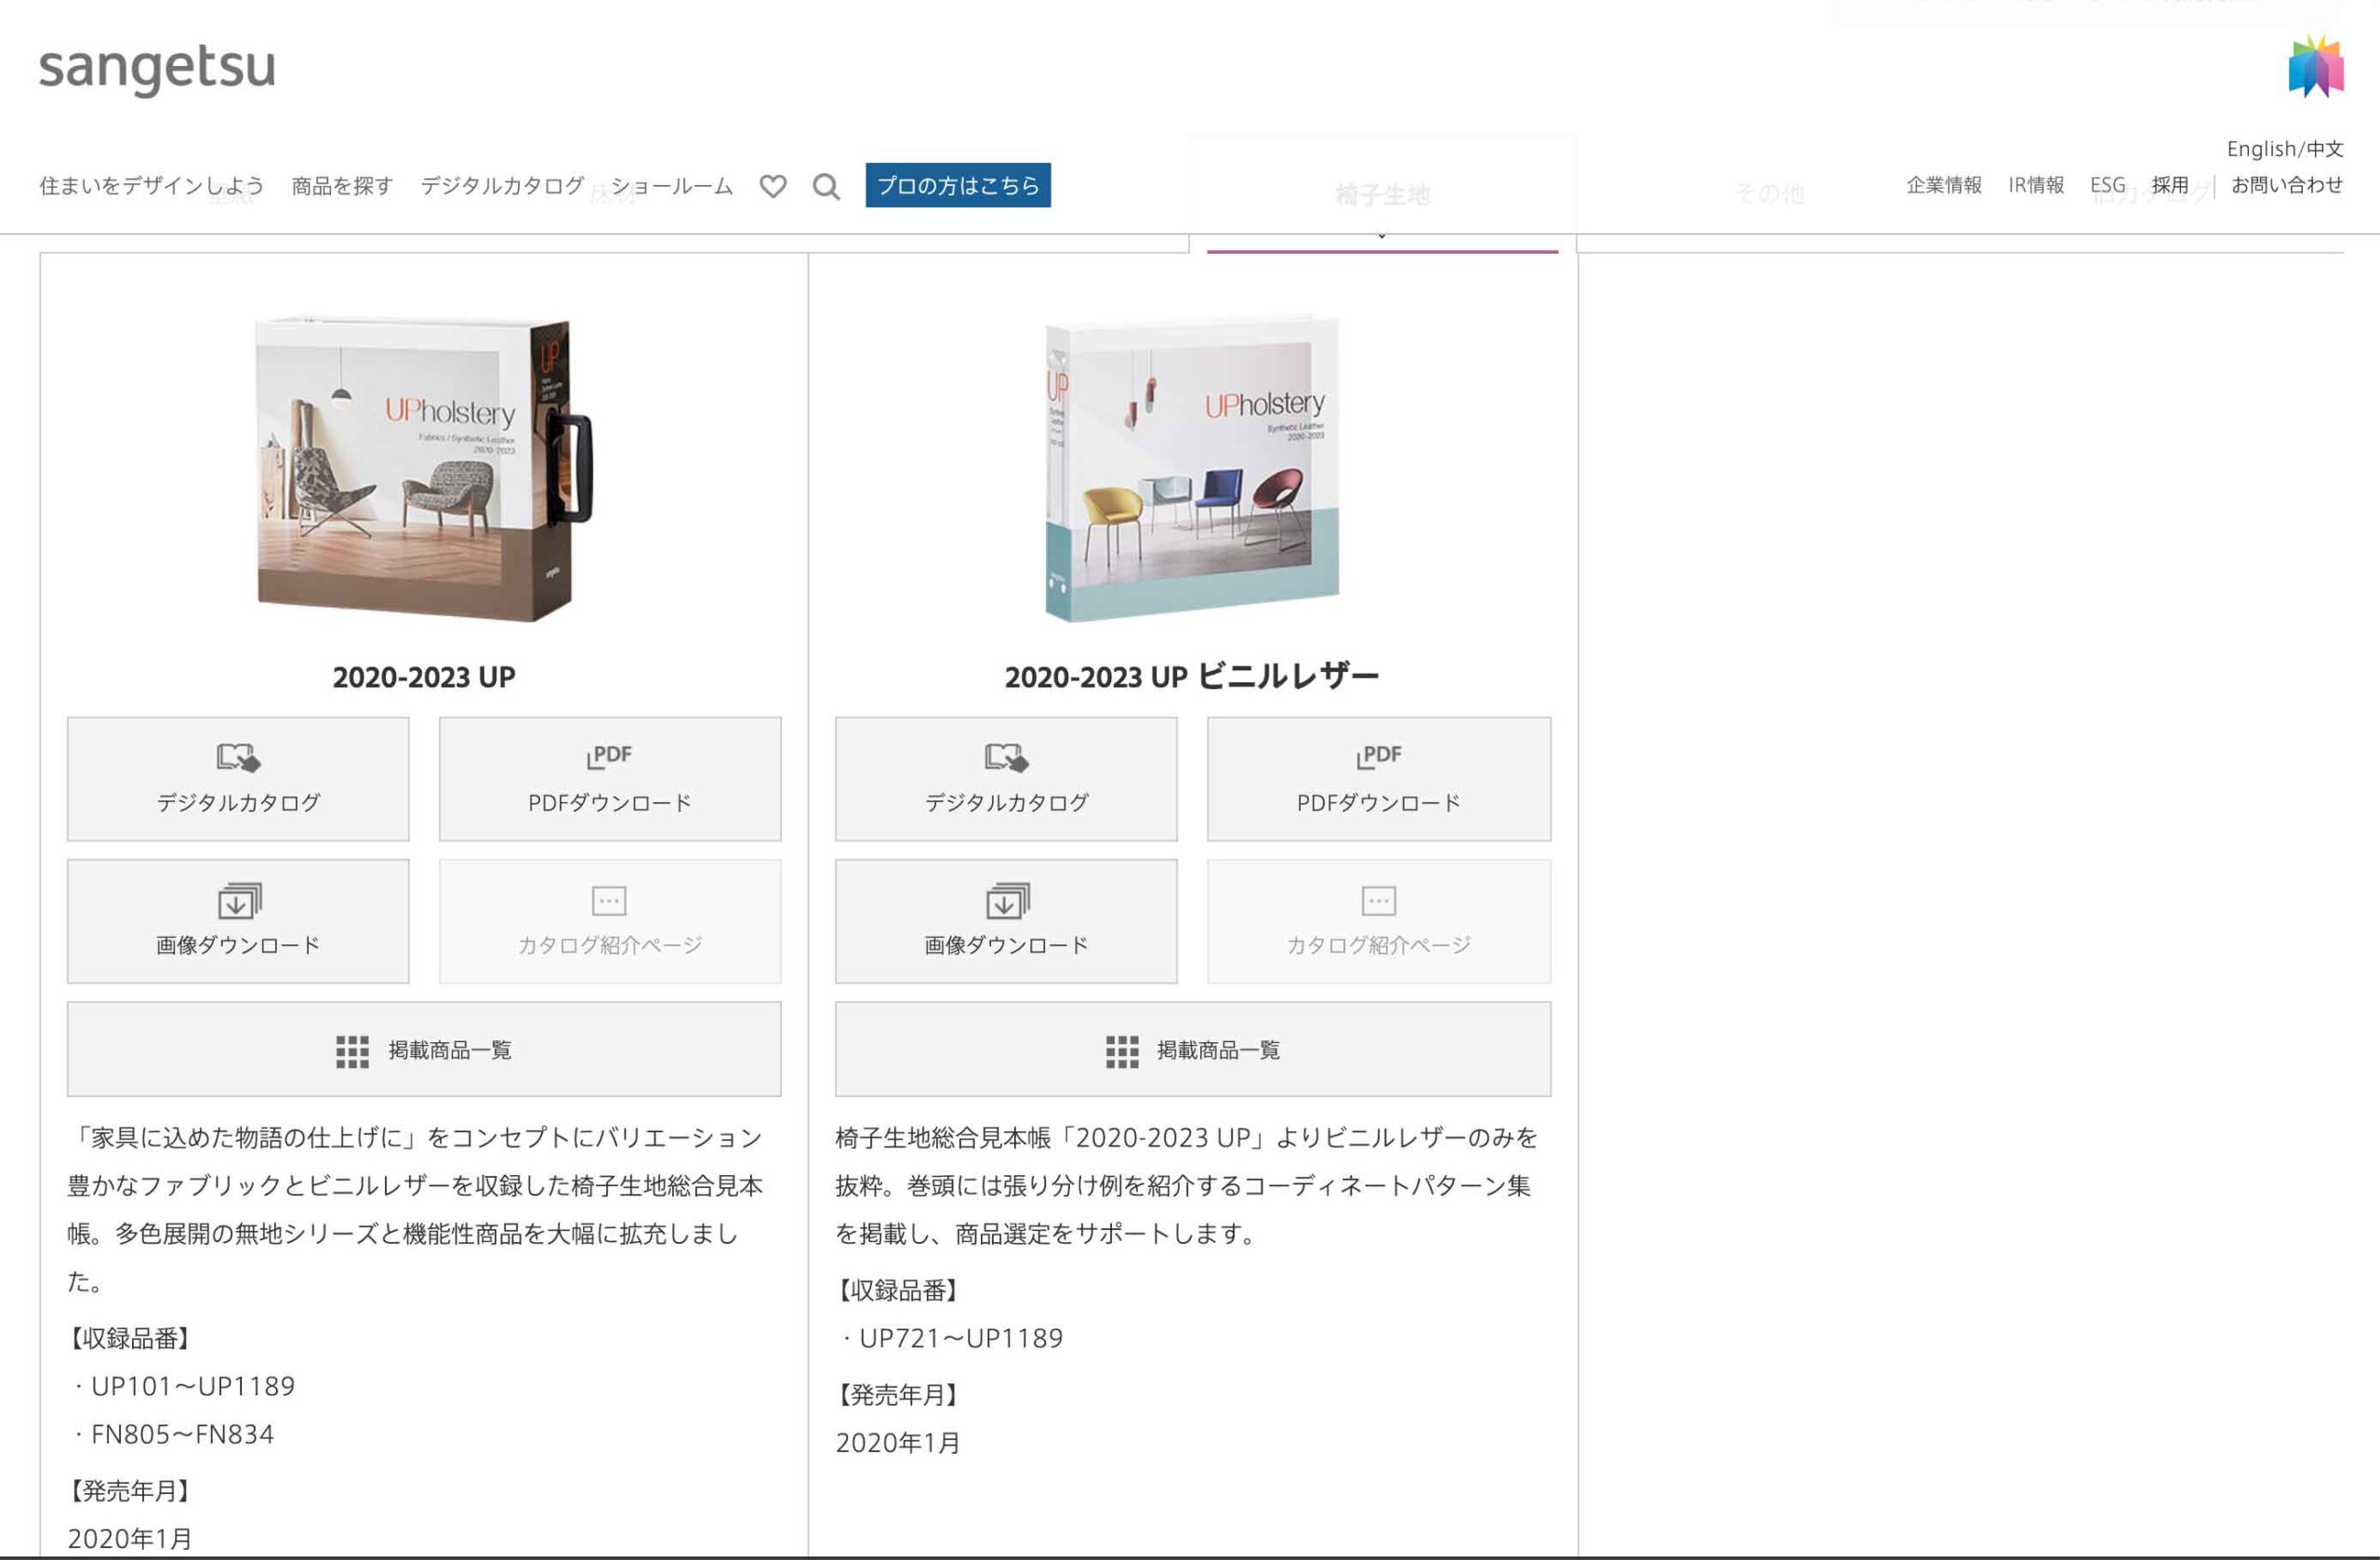Click the sangetsu logo

coord(157,69)
